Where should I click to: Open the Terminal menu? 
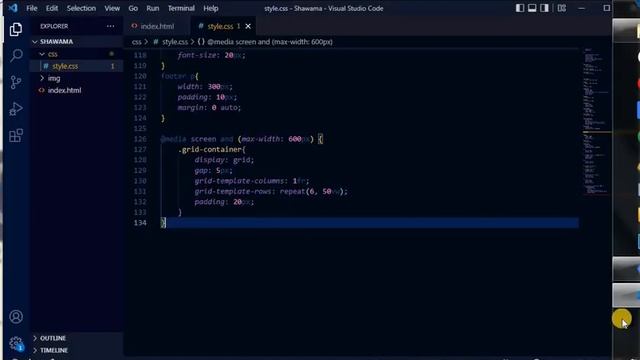181,8
